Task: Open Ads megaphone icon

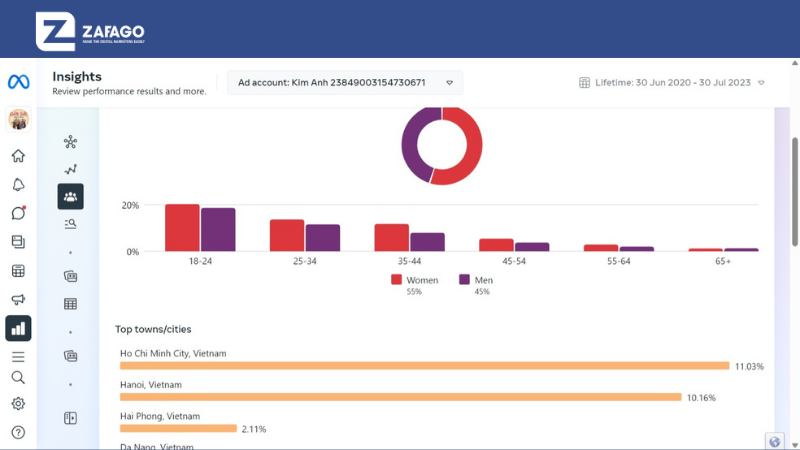Action: click(18, 299)
